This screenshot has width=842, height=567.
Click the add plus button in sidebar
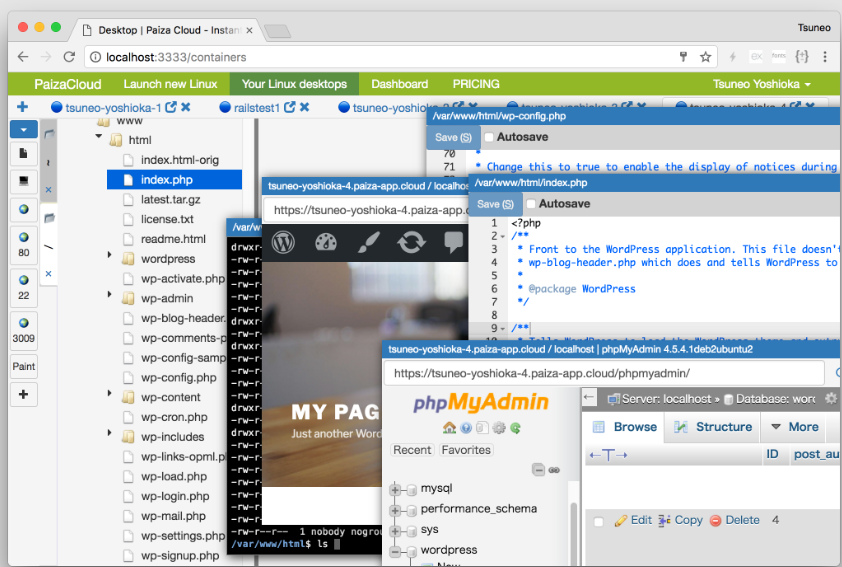click(x=24, y=395)
